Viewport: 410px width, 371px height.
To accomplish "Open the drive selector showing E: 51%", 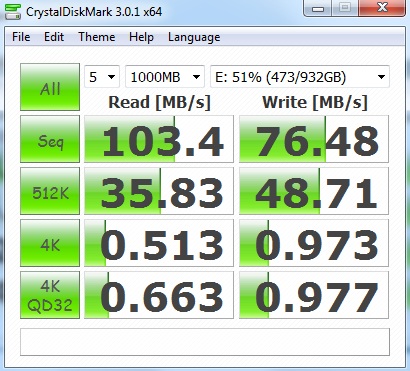I will (300, 77).
